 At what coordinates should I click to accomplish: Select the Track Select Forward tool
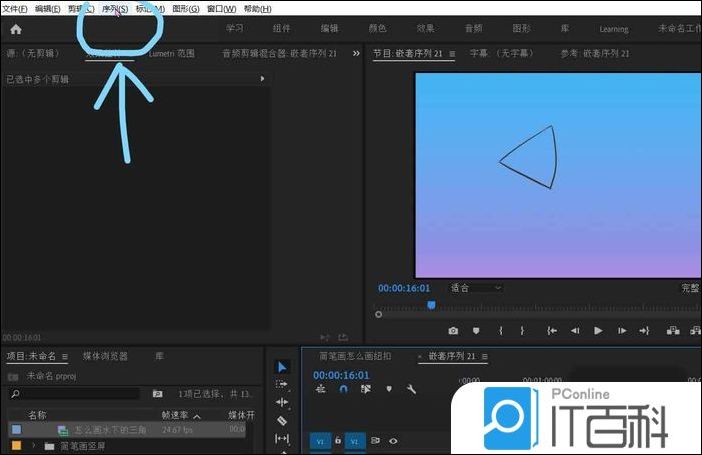tap(282, 384)
